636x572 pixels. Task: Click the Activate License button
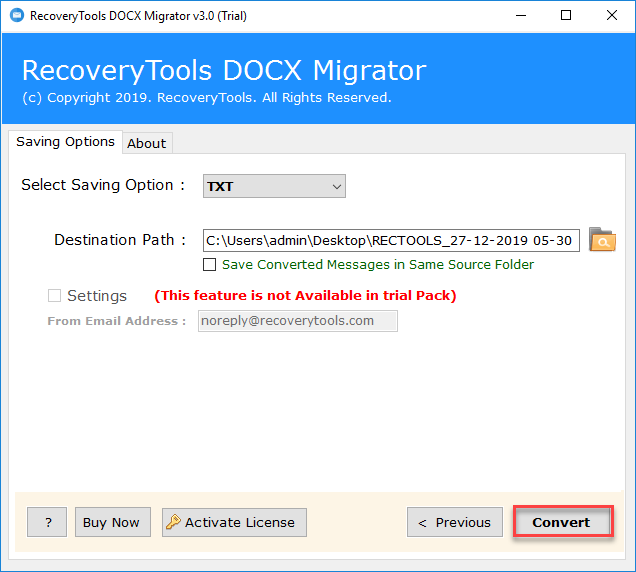234,522
